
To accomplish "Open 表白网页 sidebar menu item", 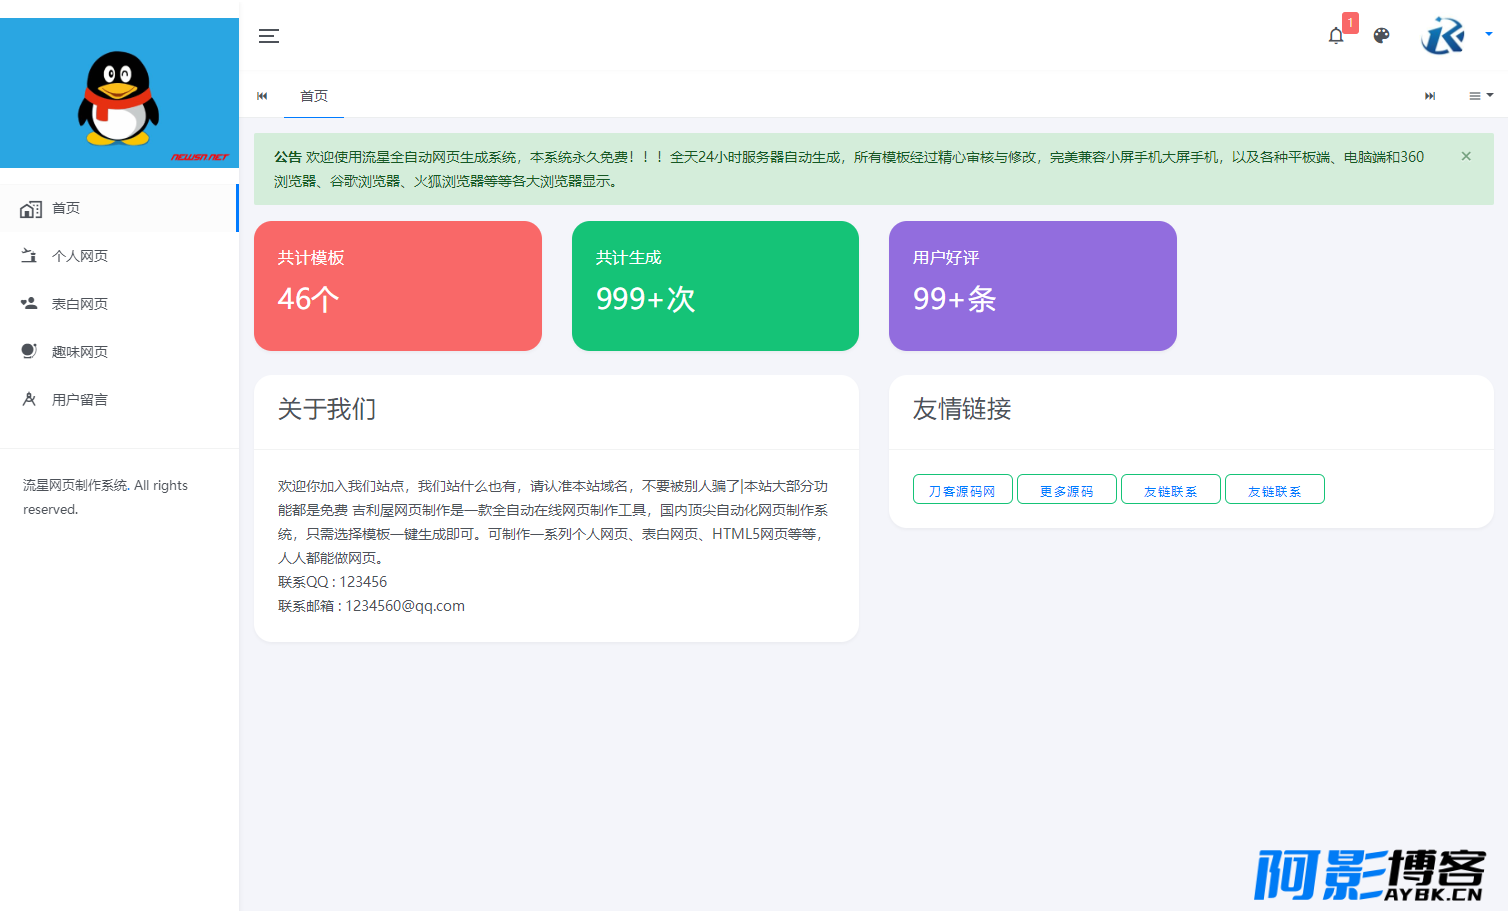I will 119,304.
